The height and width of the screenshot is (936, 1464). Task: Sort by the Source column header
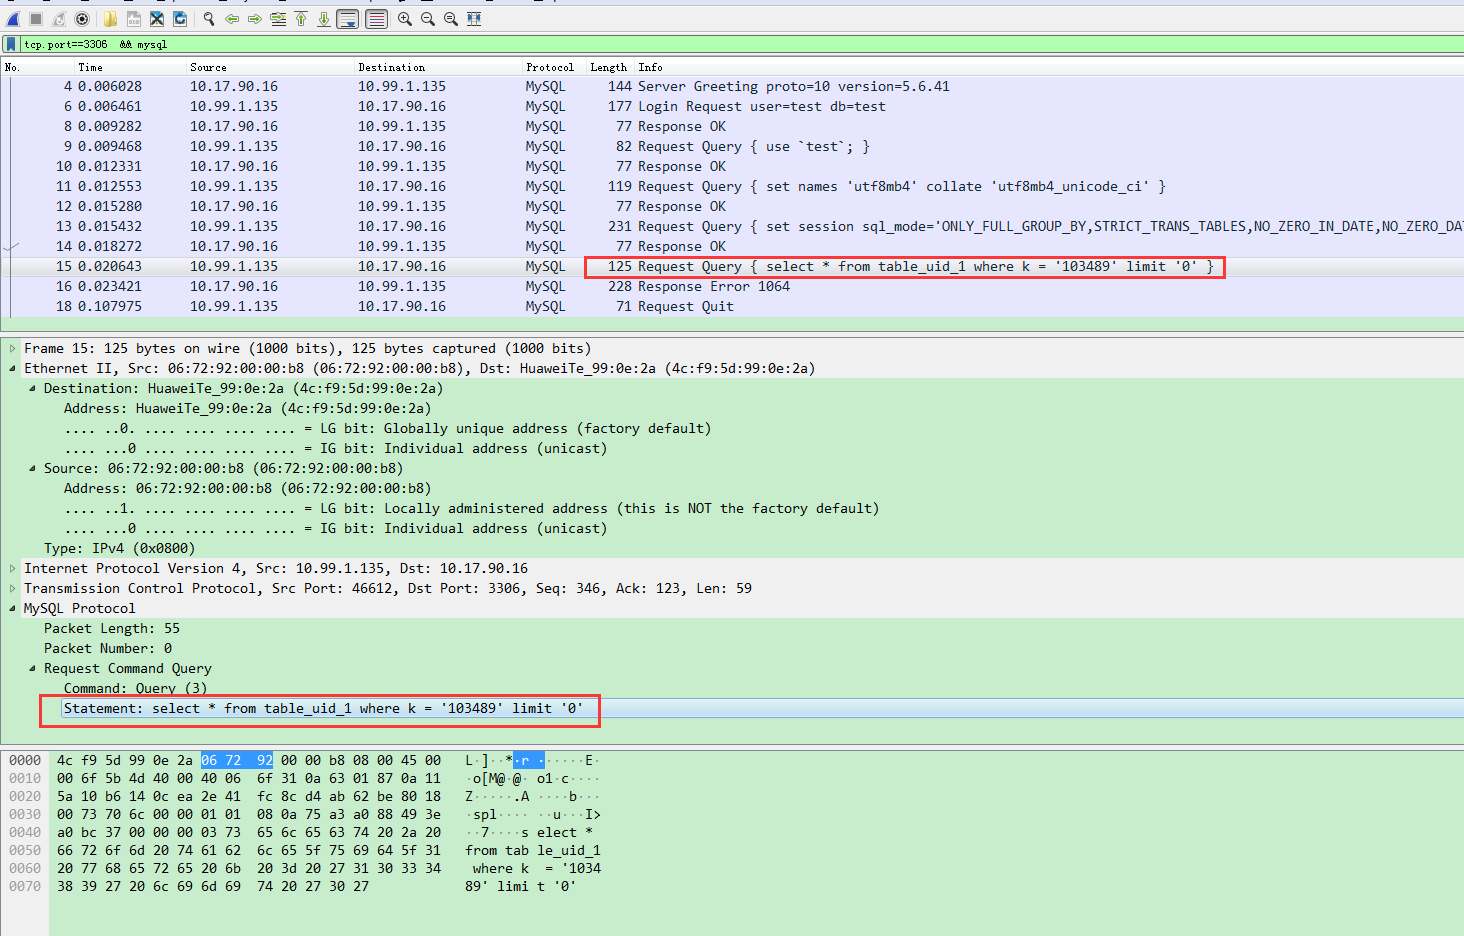(x=208, y=67)
